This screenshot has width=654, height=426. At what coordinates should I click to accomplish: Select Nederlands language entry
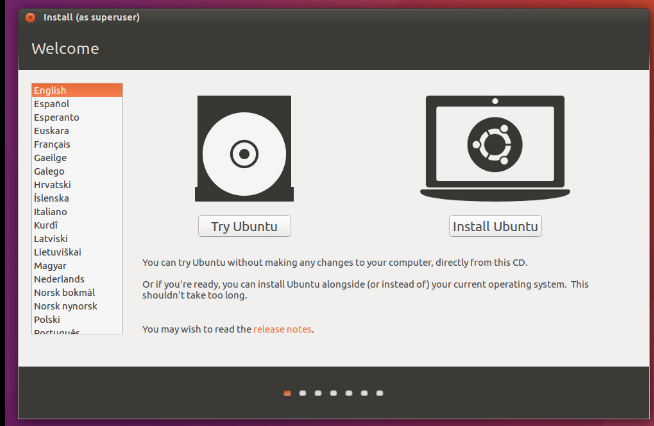click(x=77, y=279)
